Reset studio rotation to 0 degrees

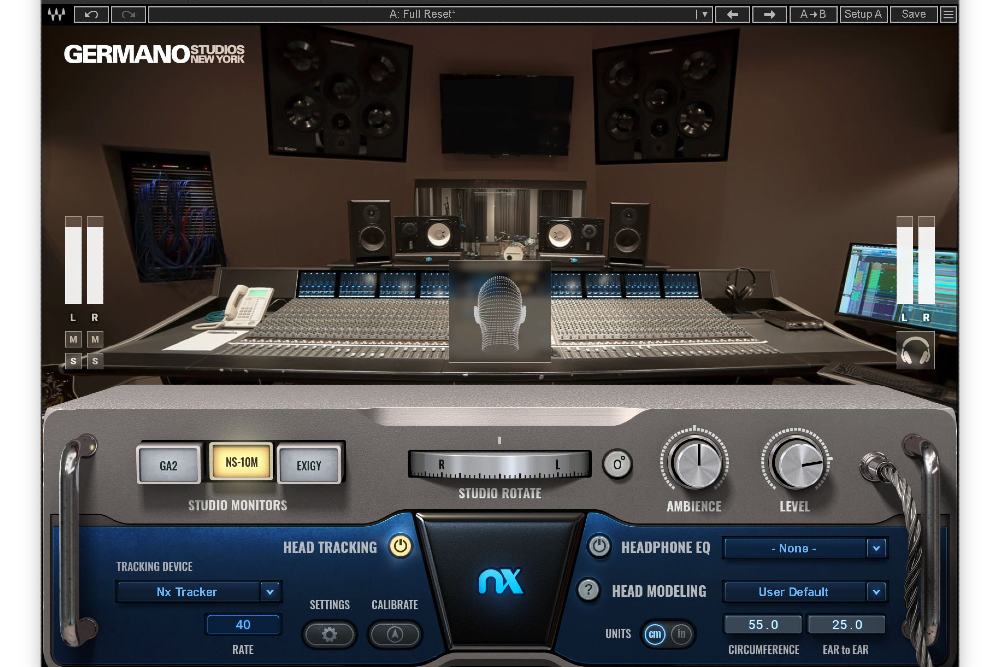(617, 464)
